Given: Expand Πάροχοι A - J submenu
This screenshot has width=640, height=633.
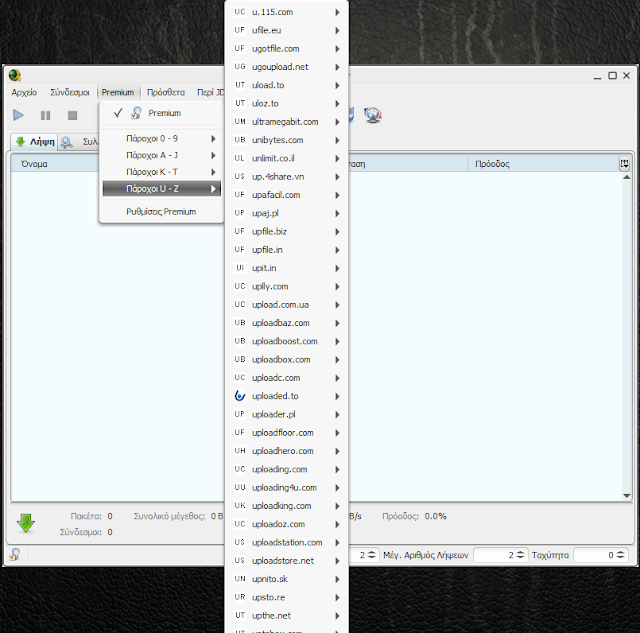Looking at the screenshot, I should pyautogui.click(x=161, y=155).
